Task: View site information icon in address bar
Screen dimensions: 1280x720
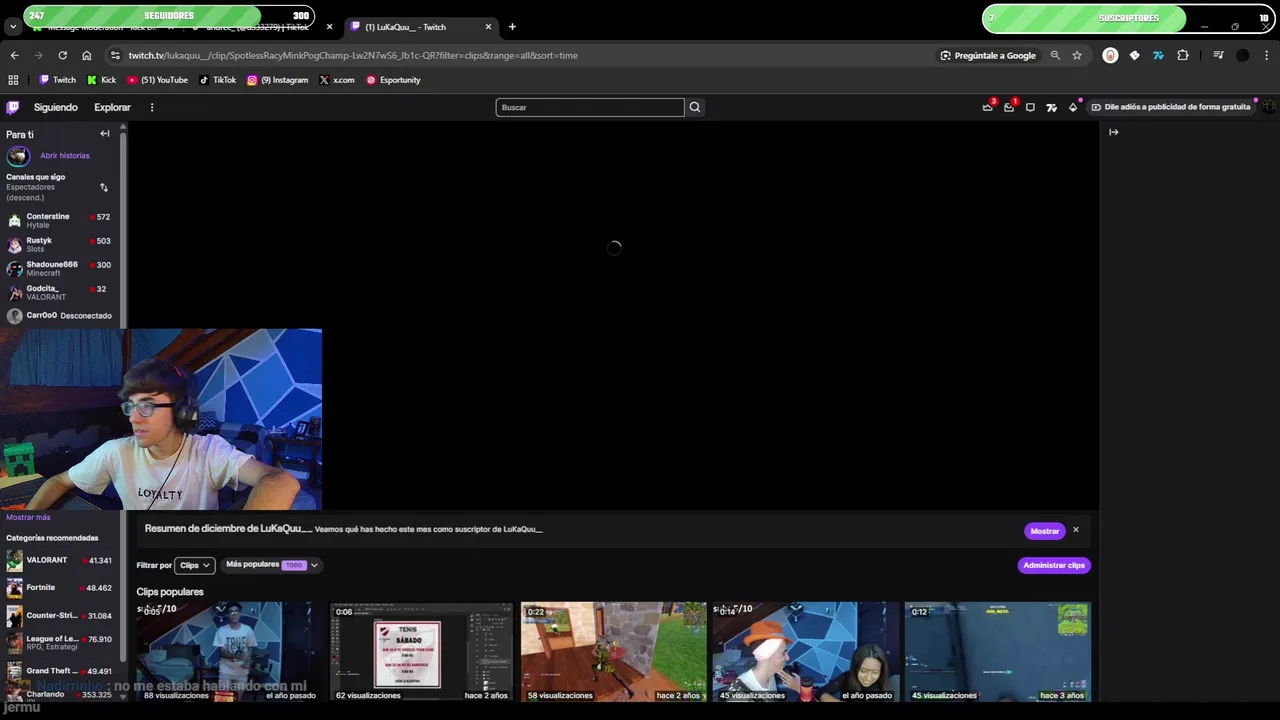Action: [115, 55]
